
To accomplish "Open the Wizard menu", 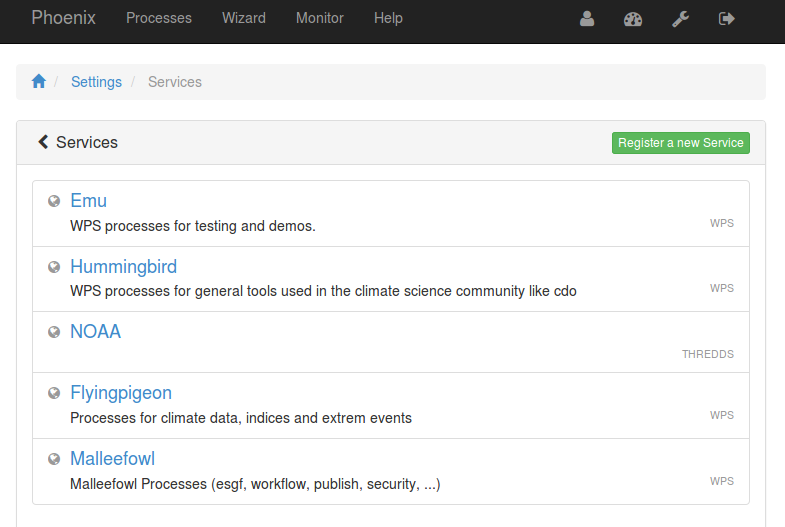I will pos(244,18).
